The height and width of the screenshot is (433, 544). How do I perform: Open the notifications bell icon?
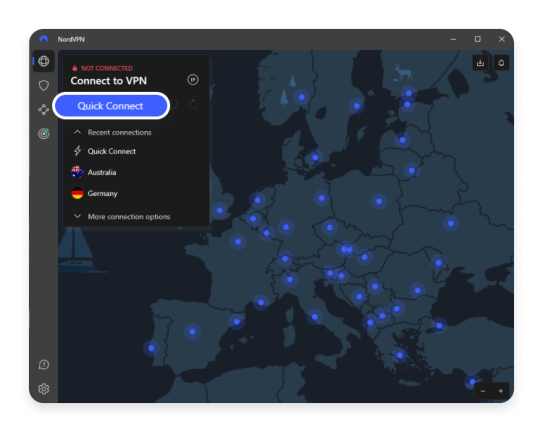click(501, 63)
